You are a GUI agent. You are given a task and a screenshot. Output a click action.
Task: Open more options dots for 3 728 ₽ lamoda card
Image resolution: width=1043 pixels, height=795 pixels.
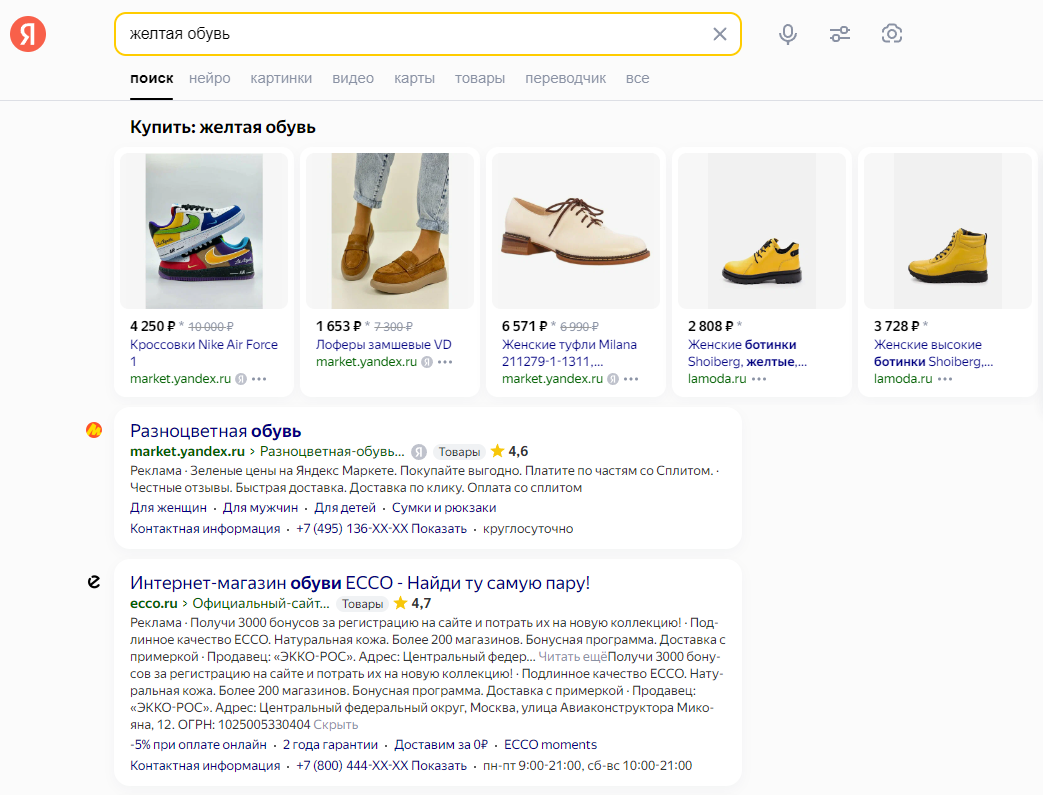pos(945,379)
